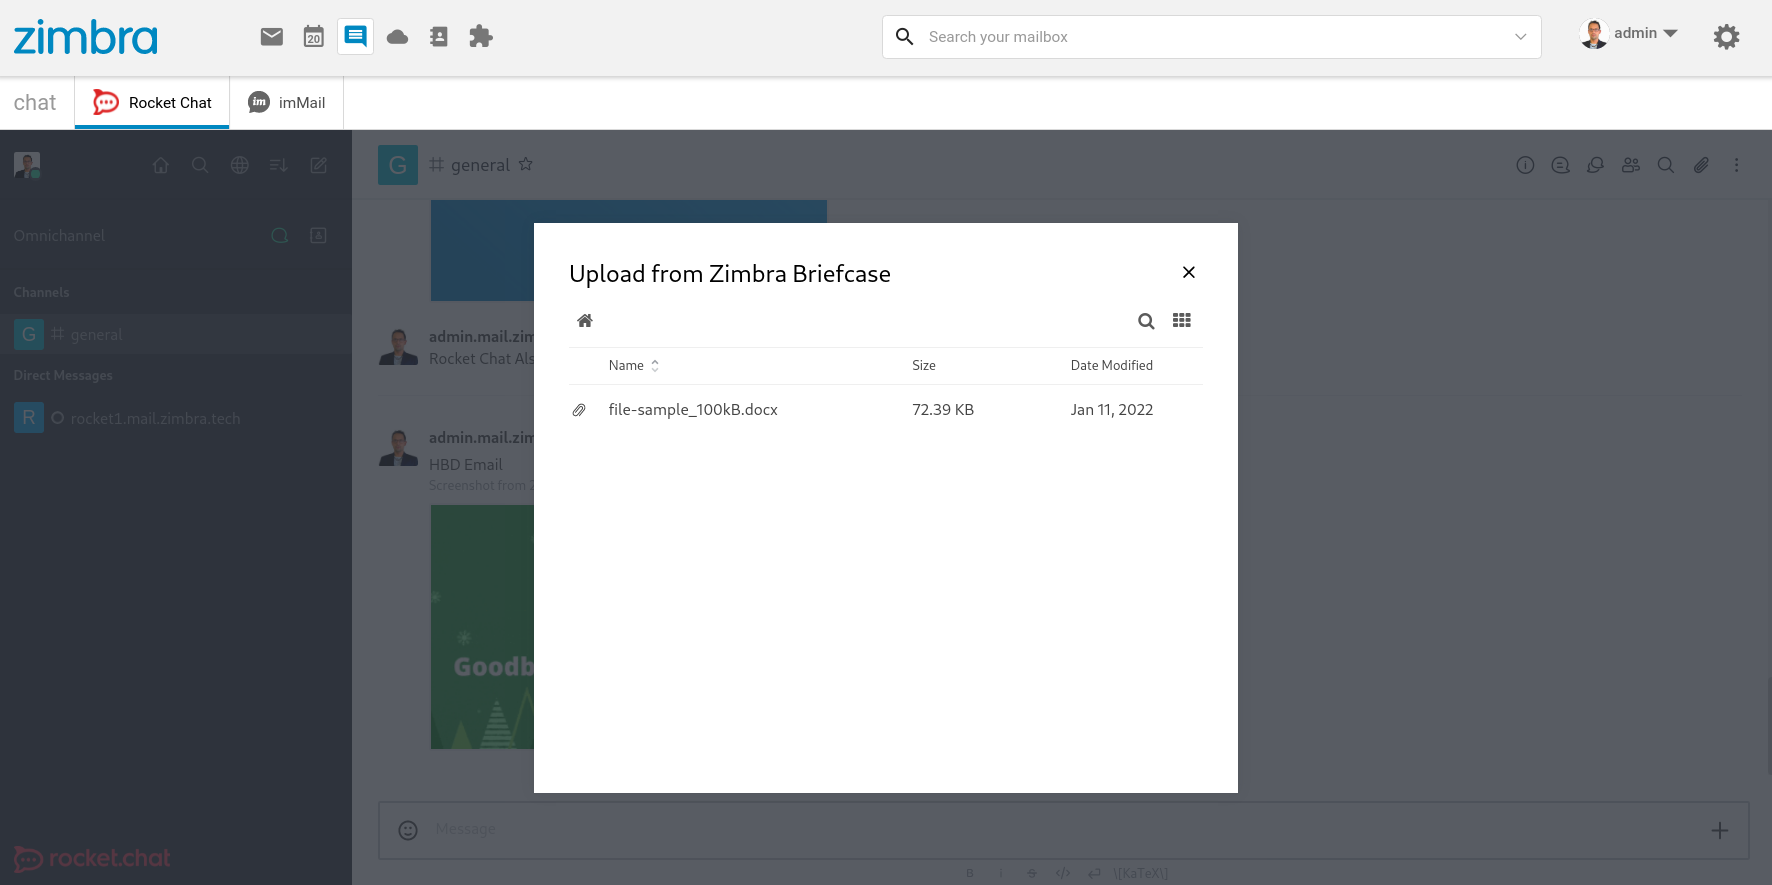Open the general channel in sidebar

(x=176, y=334)
